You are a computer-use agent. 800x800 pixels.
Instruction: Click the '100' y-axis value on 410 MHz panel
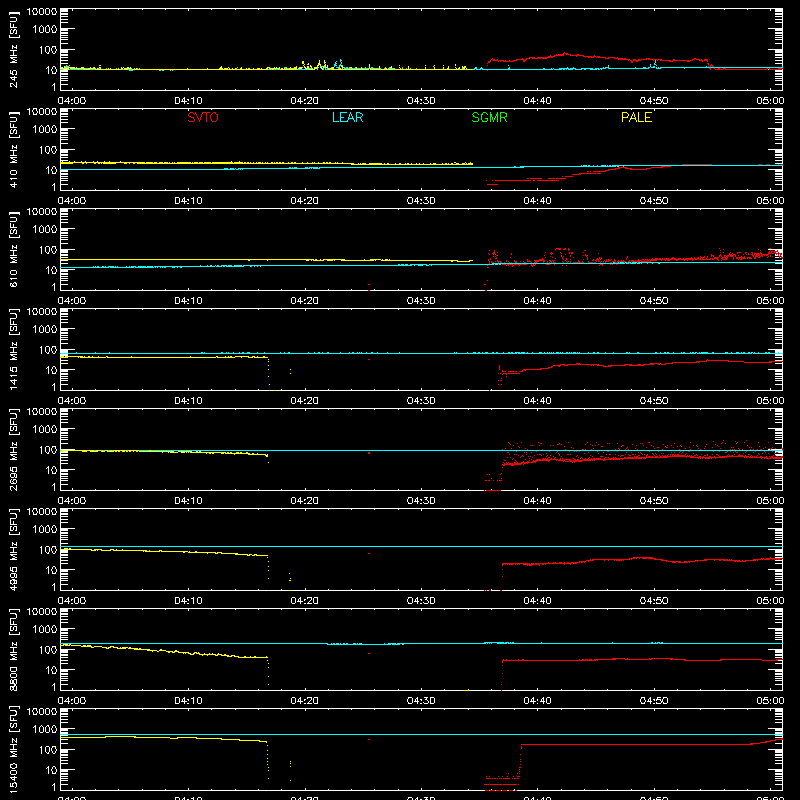point(48,150)
